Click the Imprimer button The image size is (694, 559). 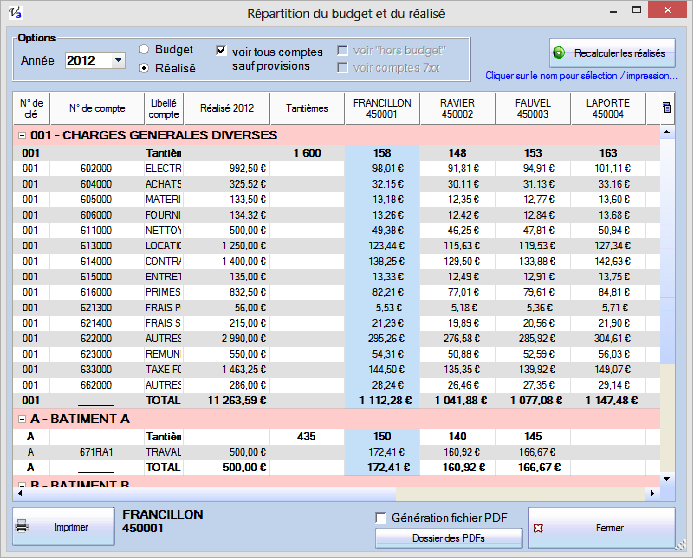[x=63, y=526]
